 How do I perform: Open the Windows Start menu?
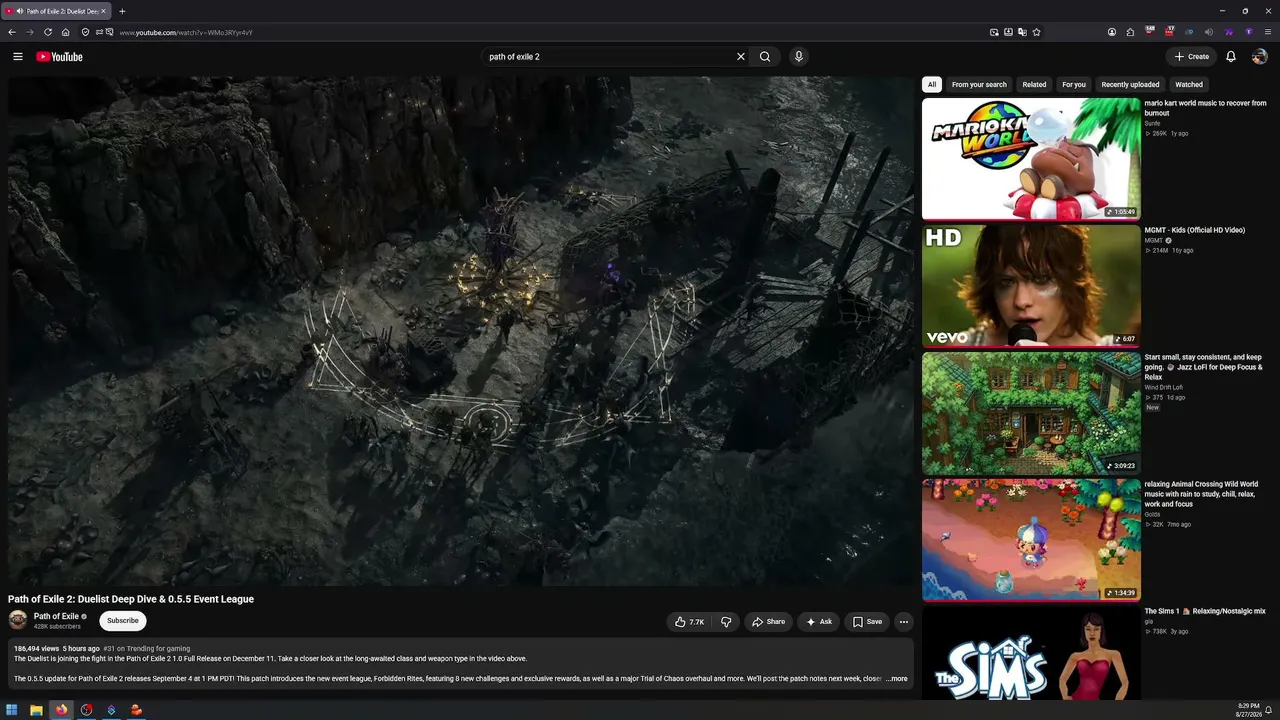(x=12, y=710)
